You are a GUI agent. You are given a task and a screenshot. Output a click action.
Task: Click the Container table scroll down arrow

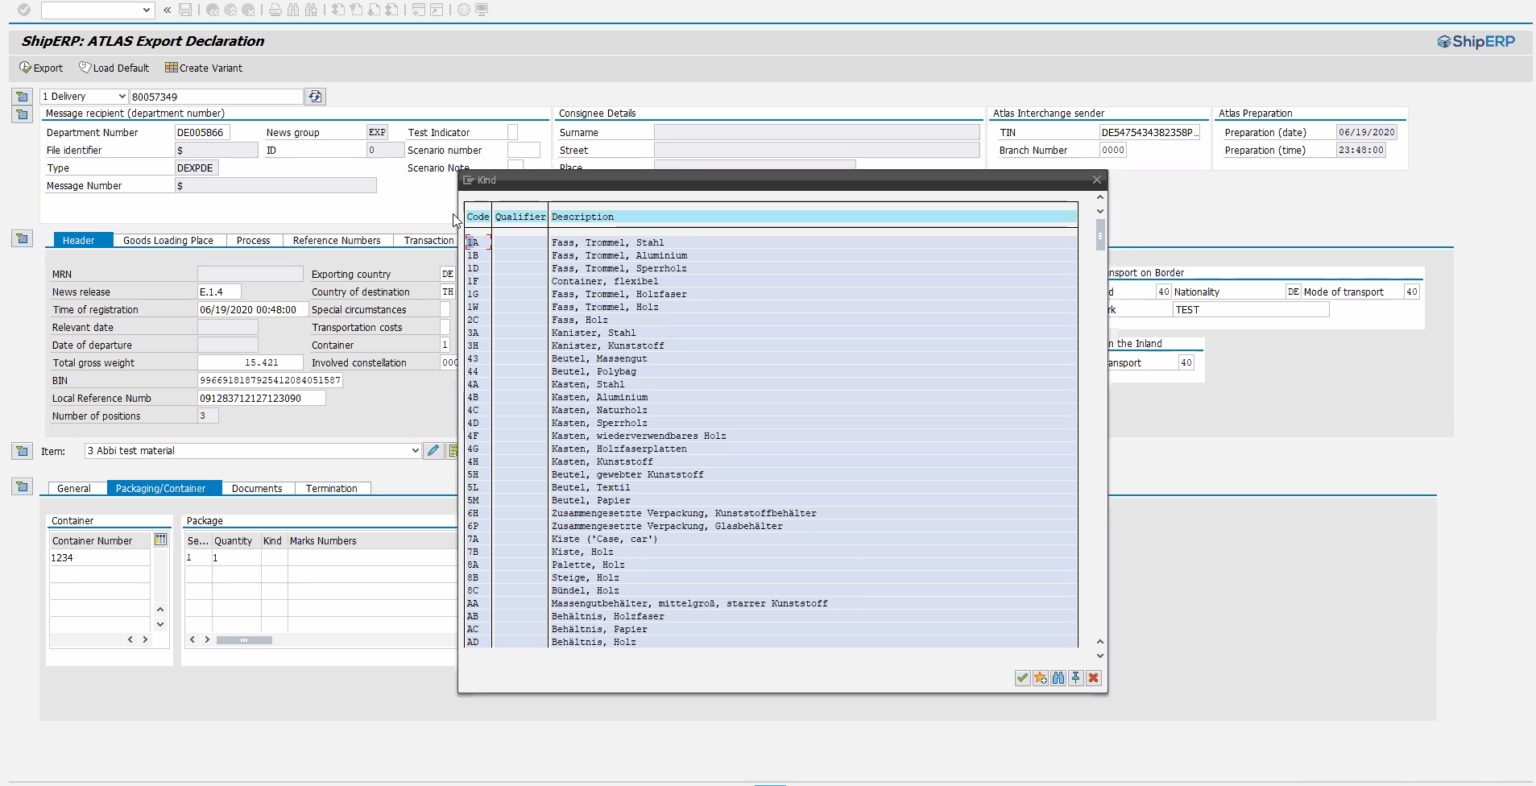click(160, 624)
